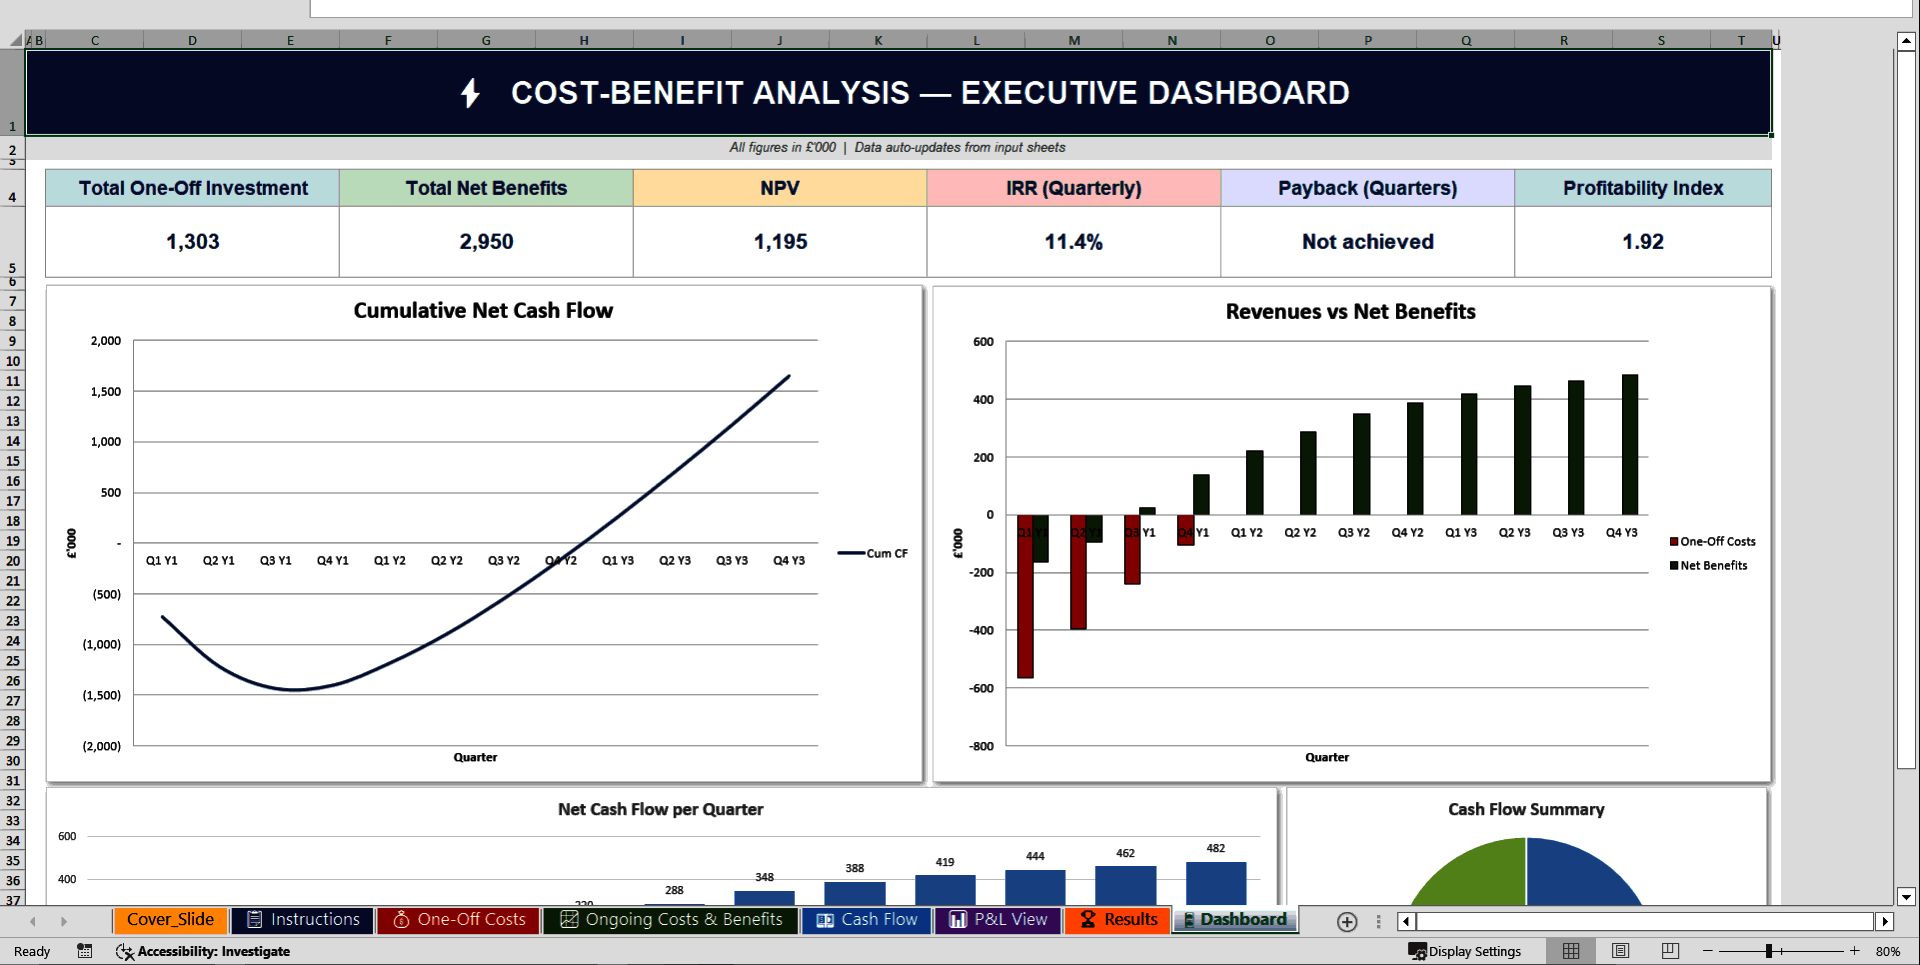Screen dimensions: 1920x965
Task: Select row 25 header
Action: 13,661
